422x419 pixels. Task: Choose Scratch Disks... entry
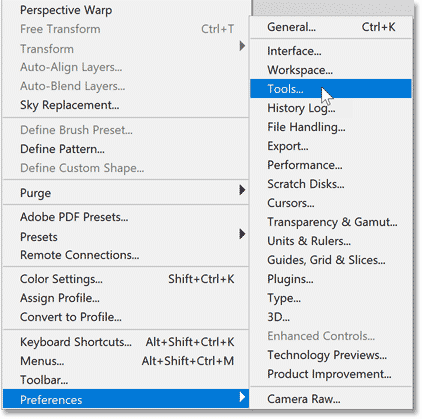331,184
